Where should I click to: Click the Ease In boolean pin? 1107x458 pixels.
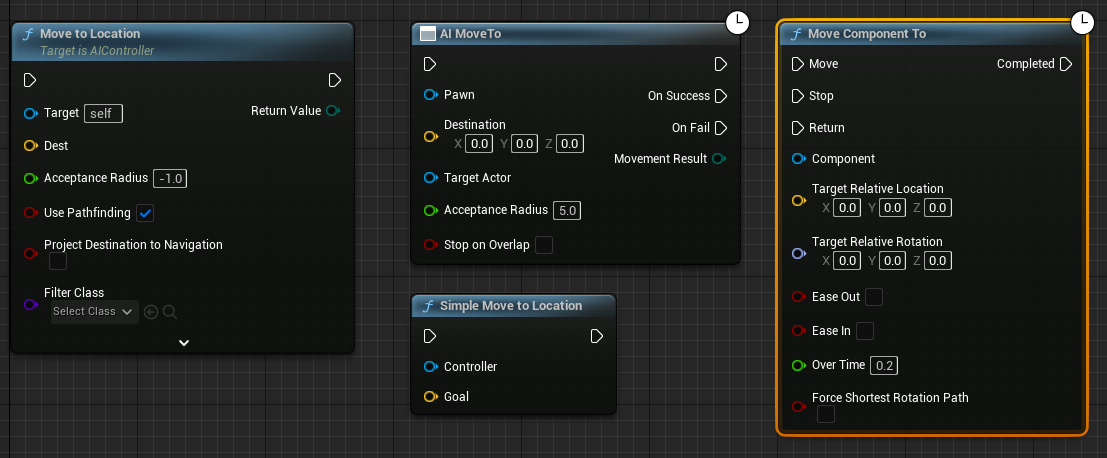(x=798, y=330)
